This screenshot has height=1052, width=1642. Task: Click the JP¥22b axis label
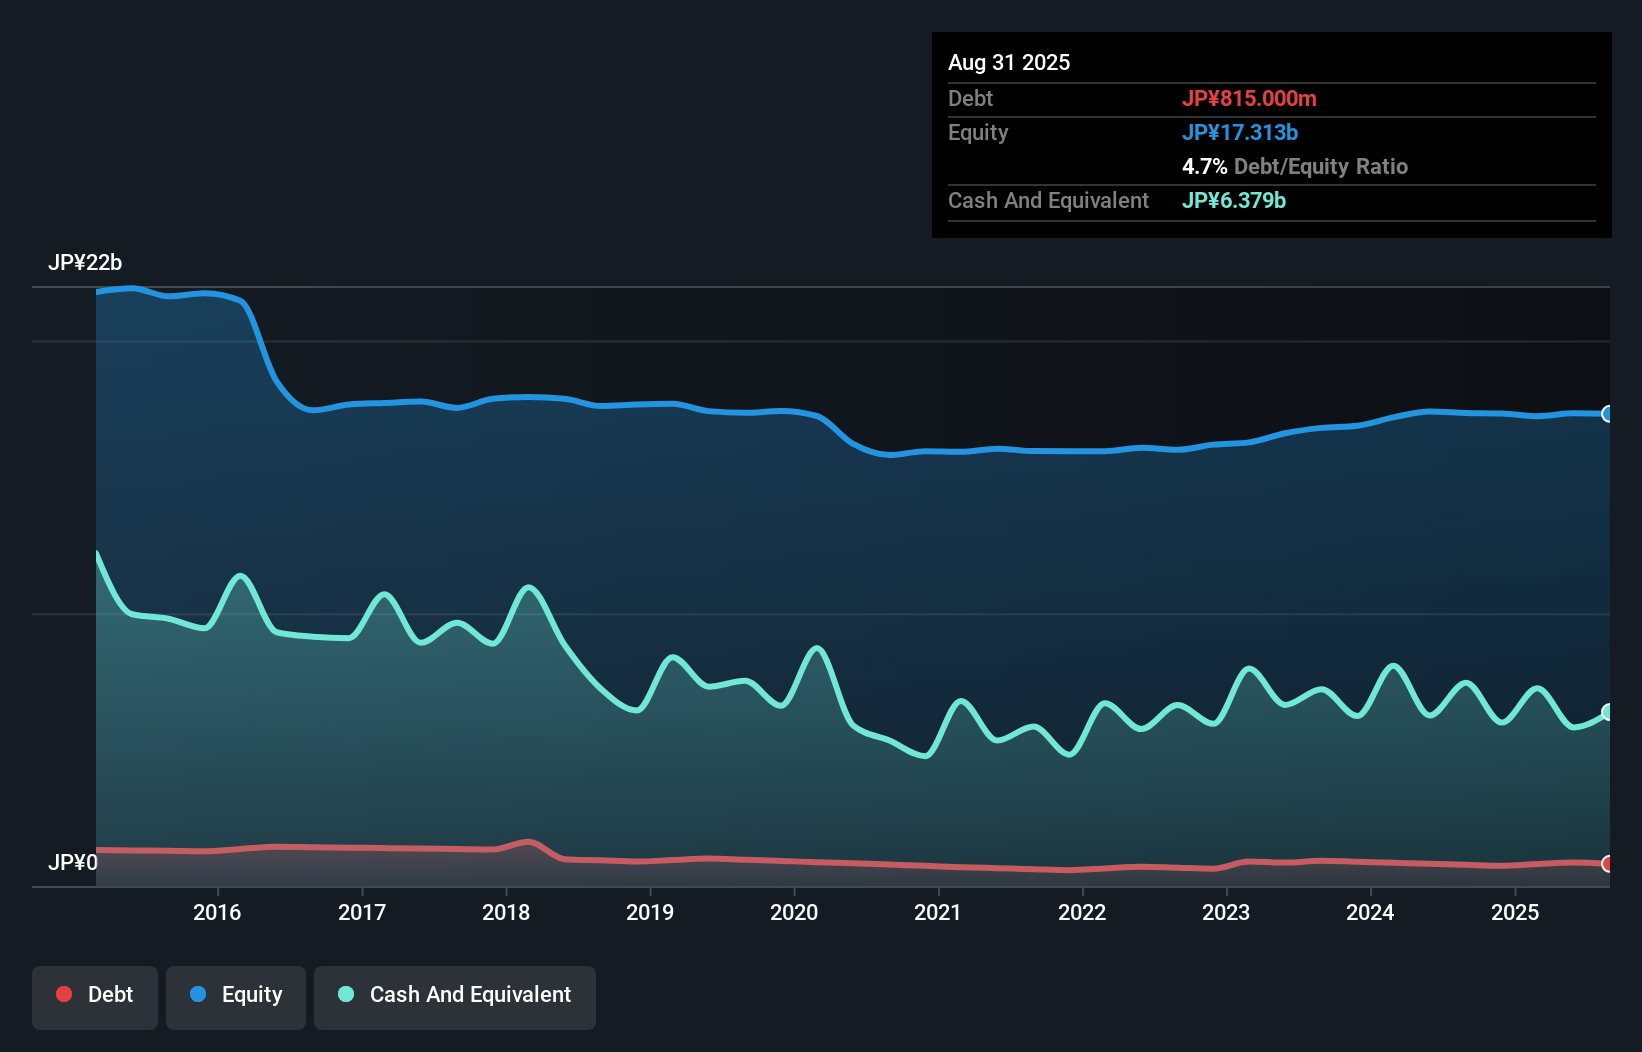85,263
